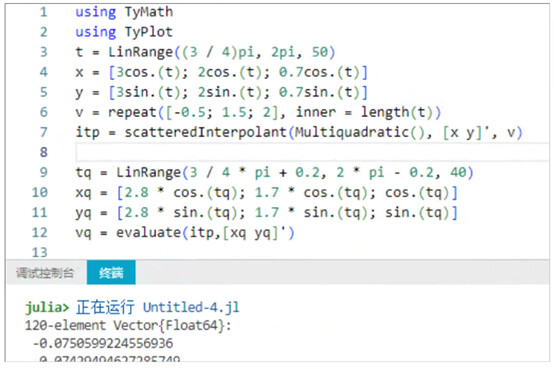This screenshot has height=369, width=554.
Task: Select the 终端 tab
Action: pos(111,273)
